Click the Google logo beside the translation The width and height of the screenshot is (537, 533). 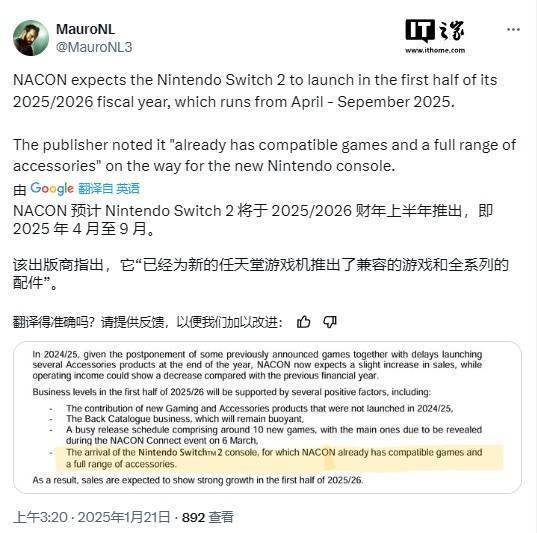pos(52,188)
